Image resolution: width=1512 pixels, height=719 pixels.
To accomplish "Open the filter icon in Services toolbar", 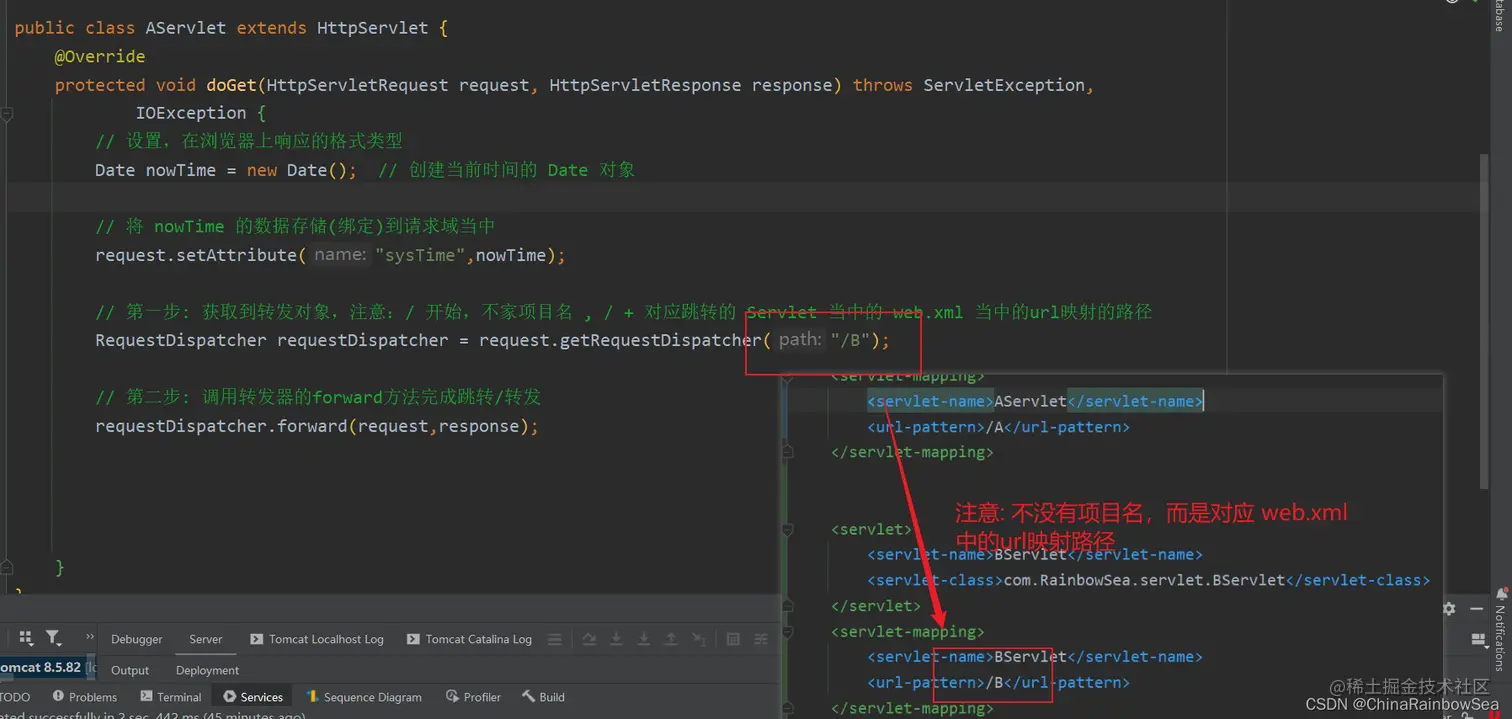I will 53,638.
